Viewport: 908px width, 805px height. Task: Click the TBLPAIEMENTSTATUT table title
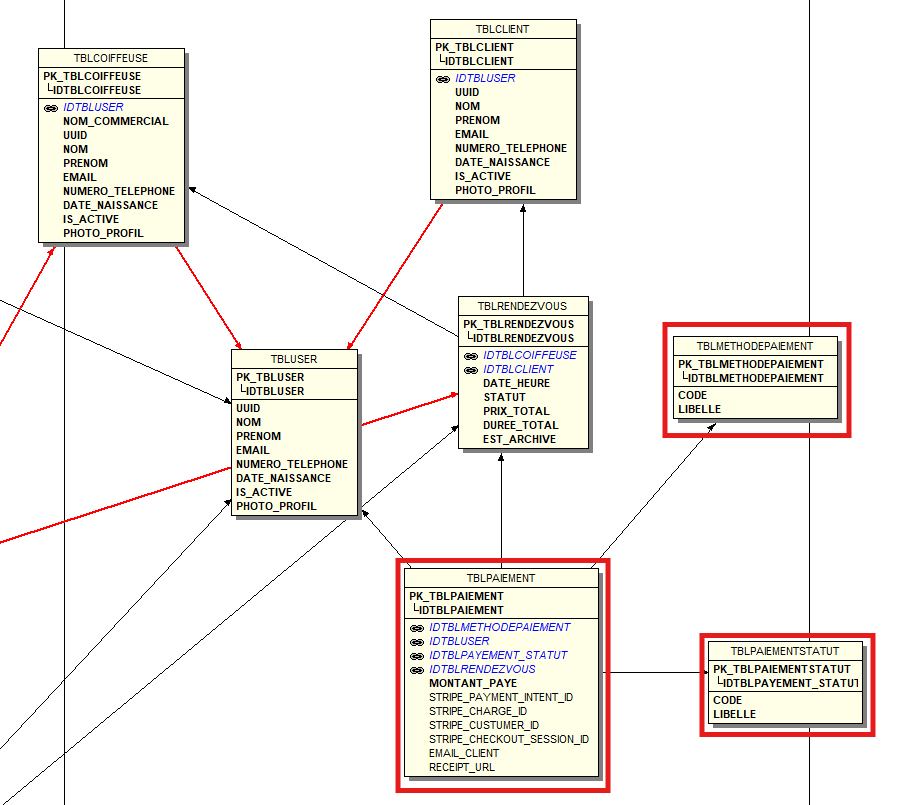784,651
